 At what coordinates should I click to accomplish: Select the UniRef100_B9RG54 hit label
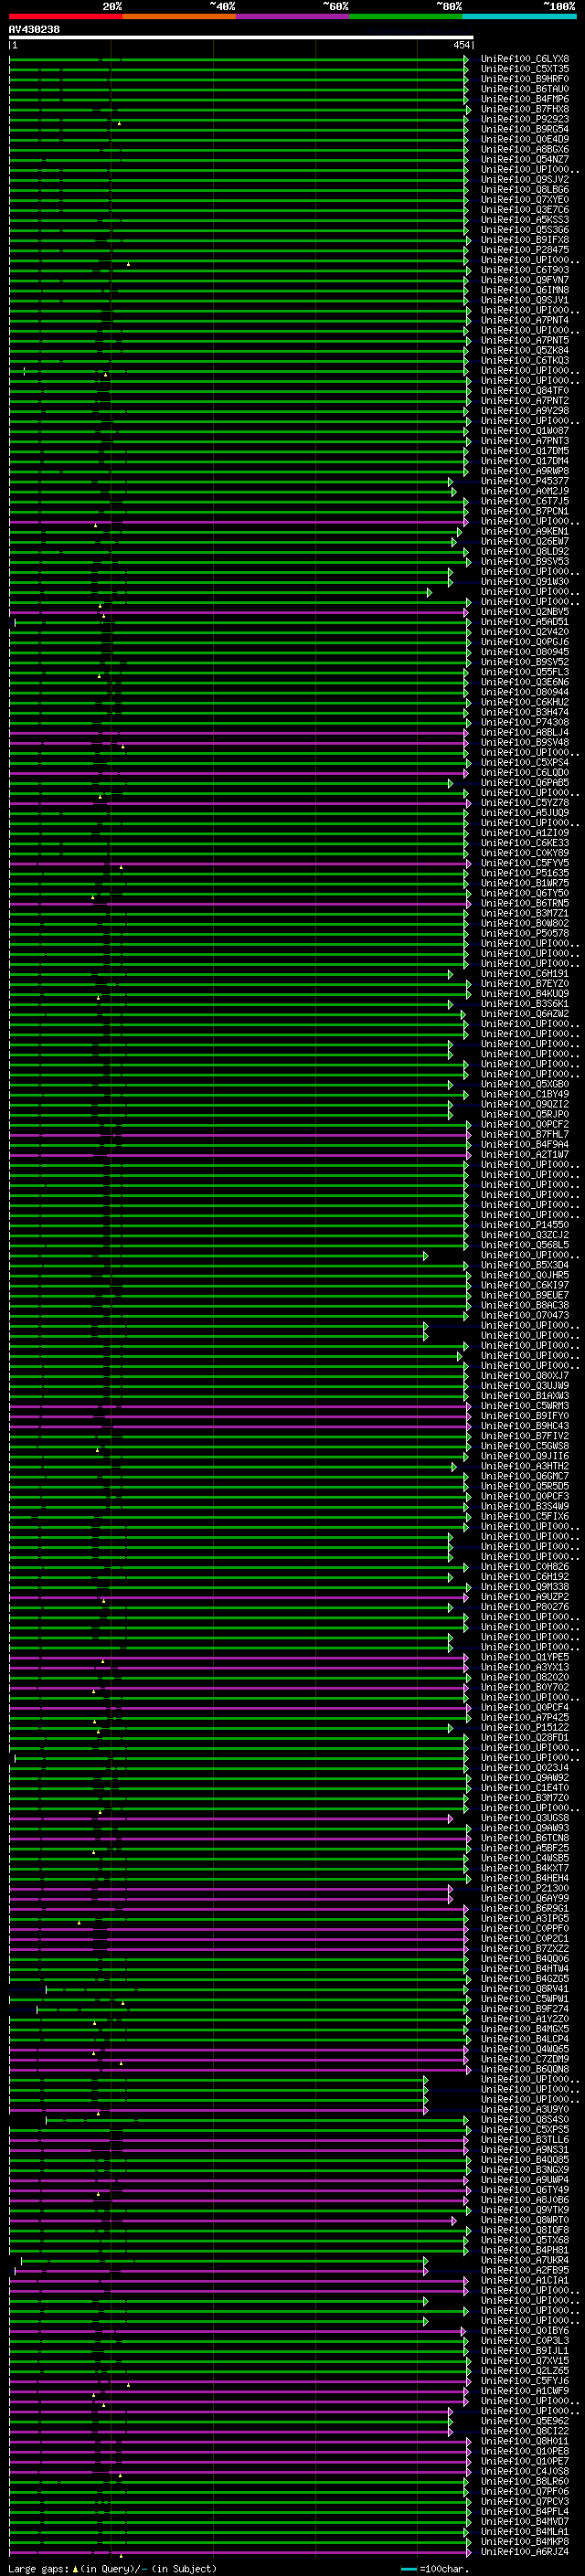click(524, 129)
